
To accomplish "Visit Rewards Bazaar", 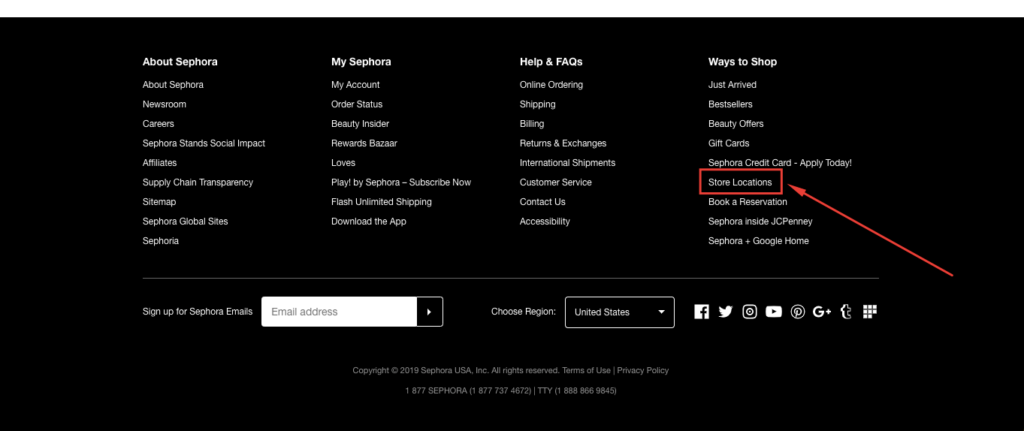I will click(364, 144).
